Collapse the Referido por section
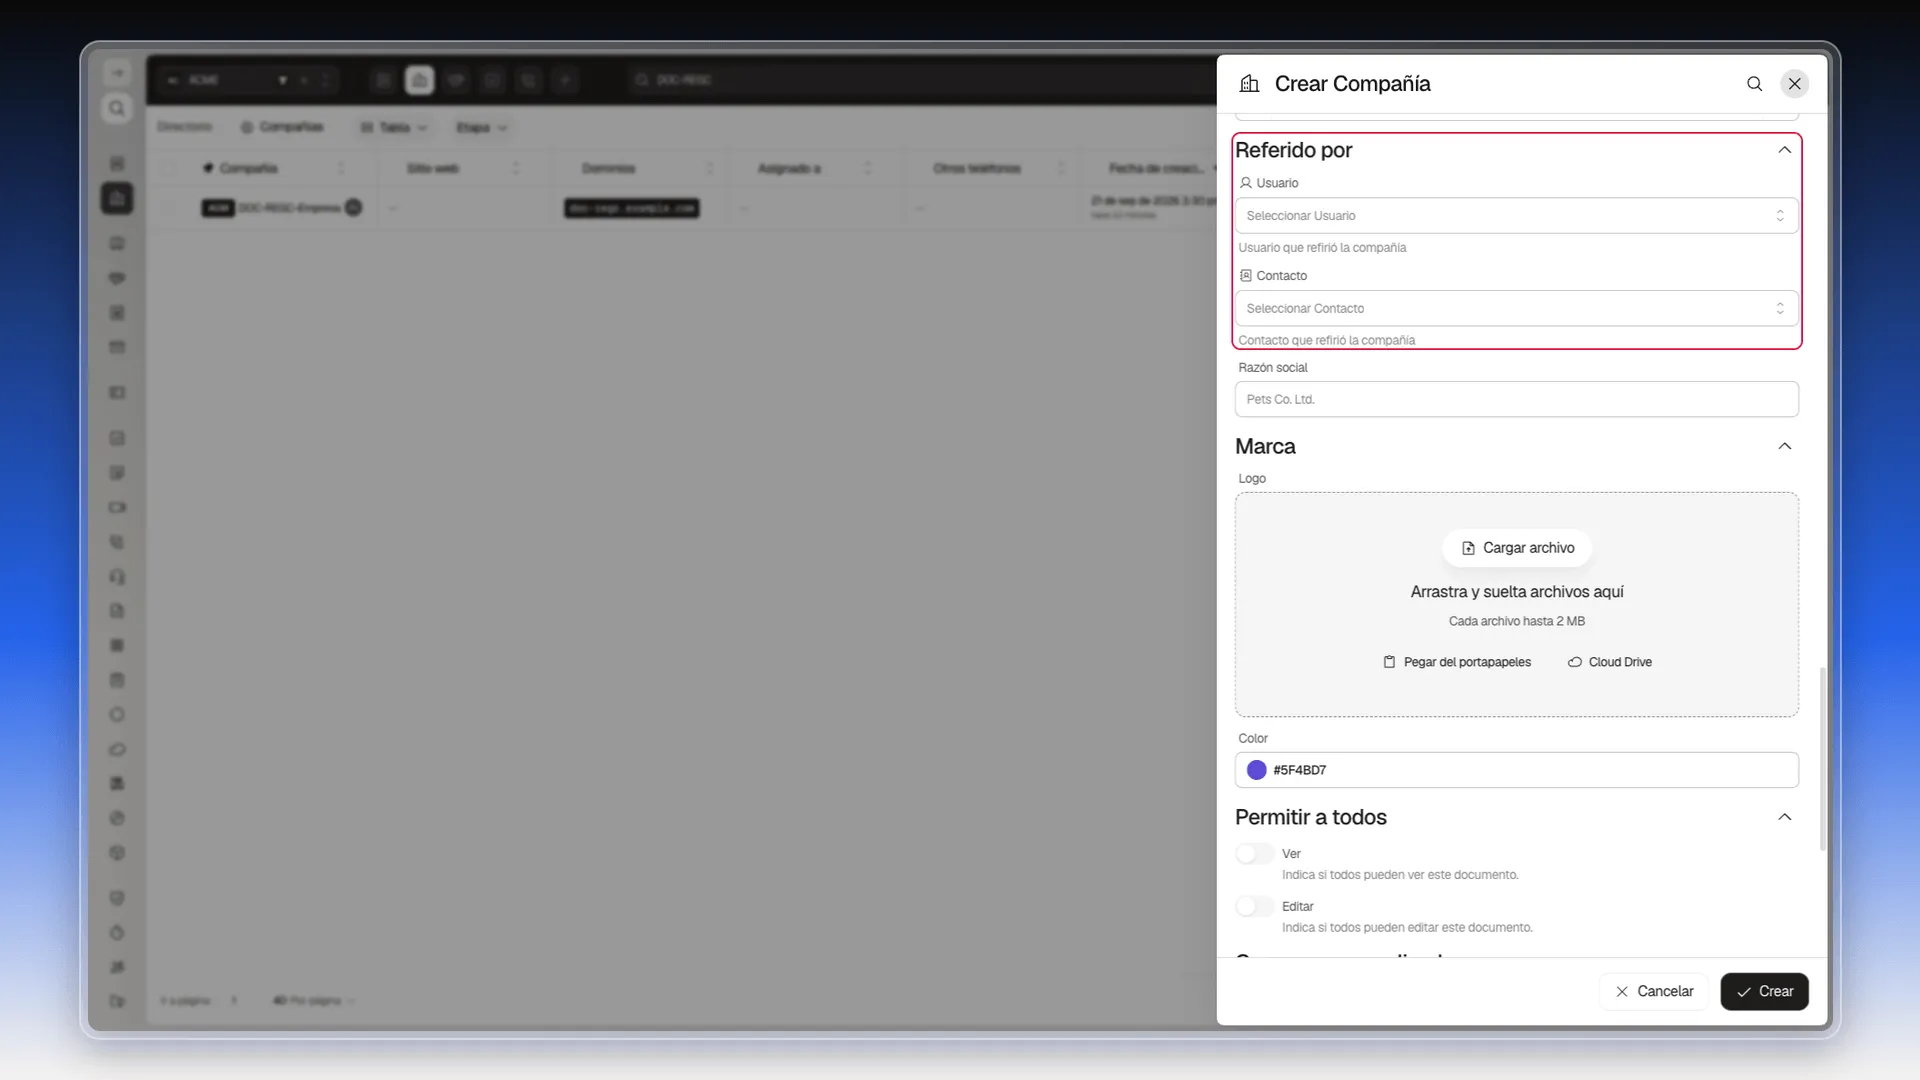 pos(1784,150)
